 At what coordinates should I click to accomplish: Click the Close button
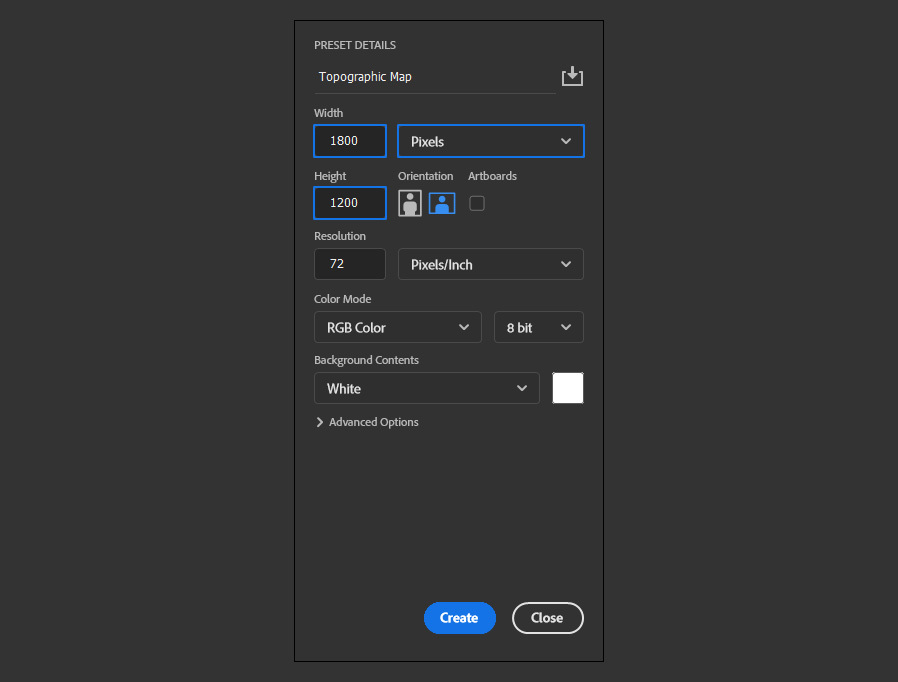tap(548, 618)
